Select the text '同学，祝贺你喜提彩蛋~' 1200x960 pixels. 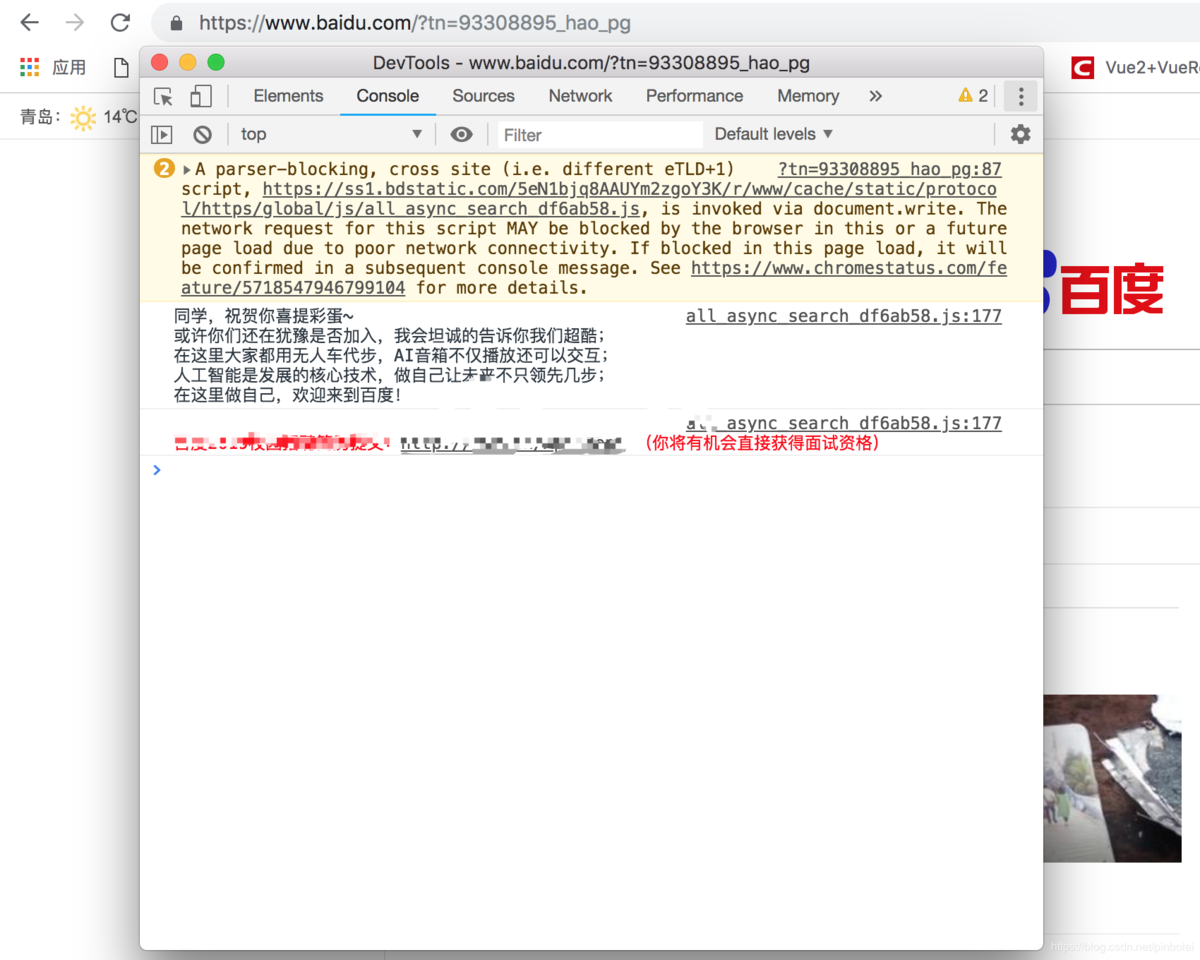click(264, 317)
